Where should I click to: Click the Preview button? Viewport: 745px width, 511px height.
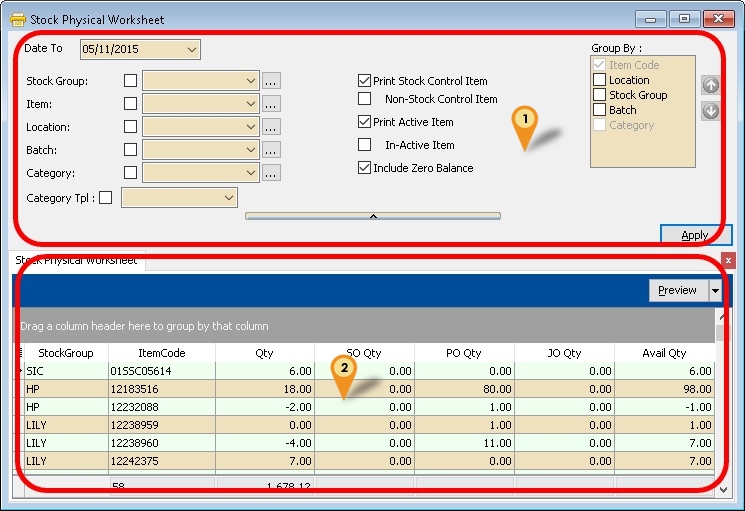[x=677, y=290]
